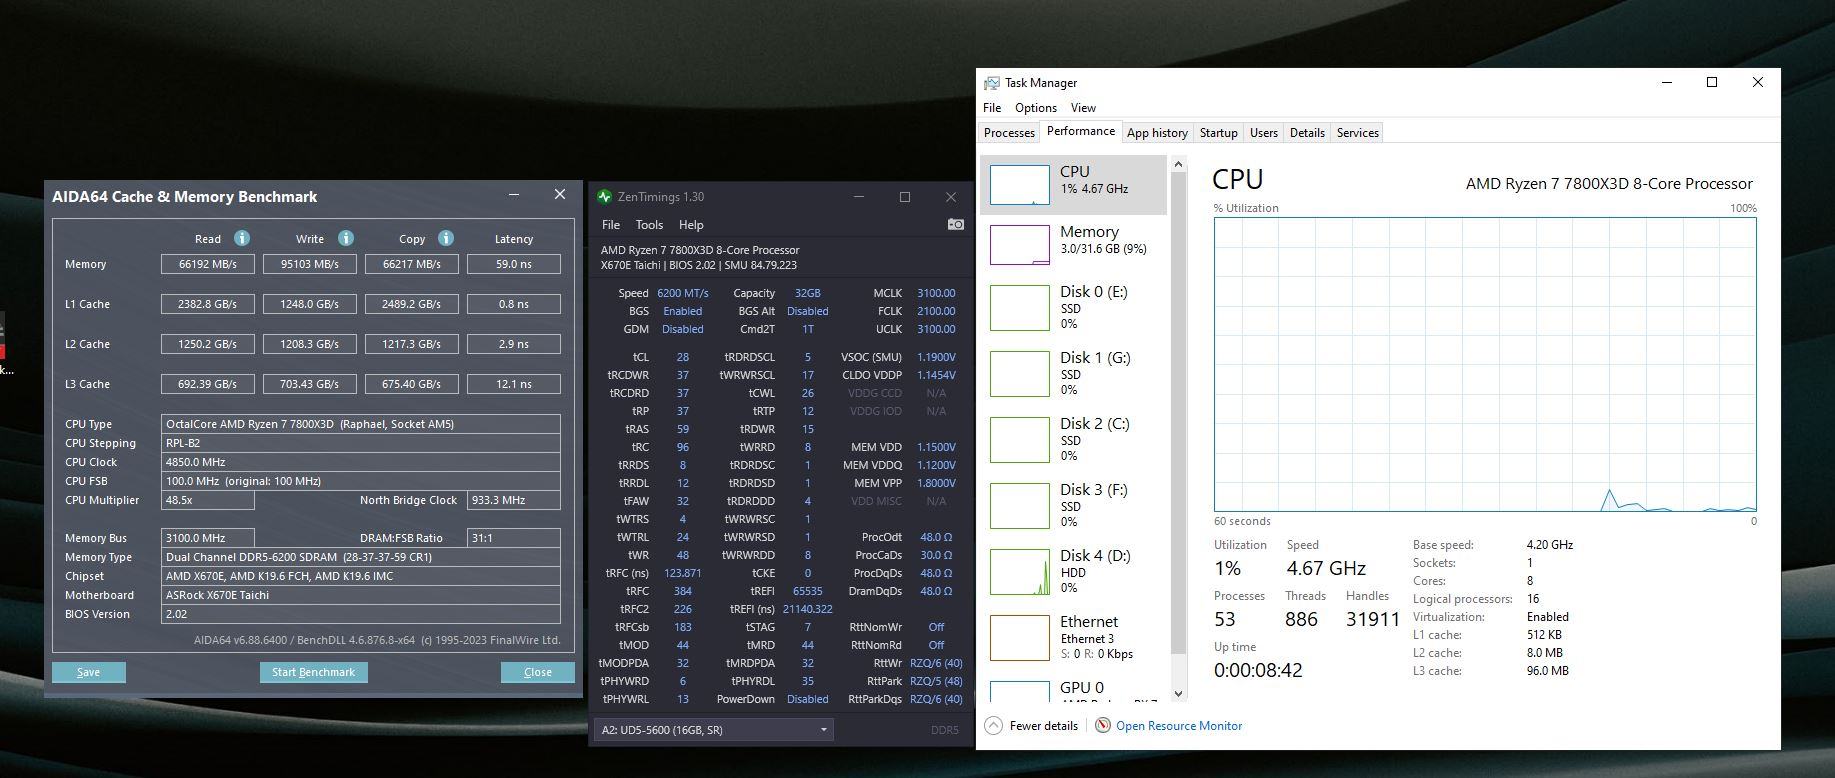Click the 6200 MT/s Speed value in ZenTimings
Image resolution: width=1835 pixels, height=778 pixels.
click(683, 293)
